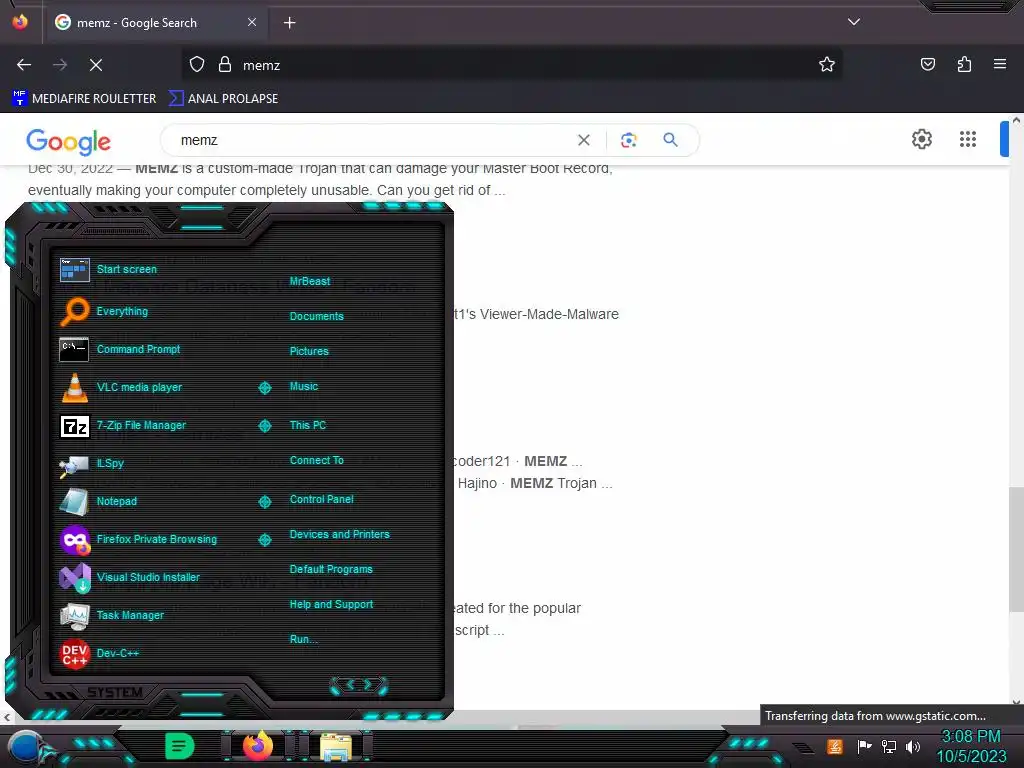Click the page vertical scrollbar thumb
This screenshot has width=1024, height=768.
tap(1016, 549)
